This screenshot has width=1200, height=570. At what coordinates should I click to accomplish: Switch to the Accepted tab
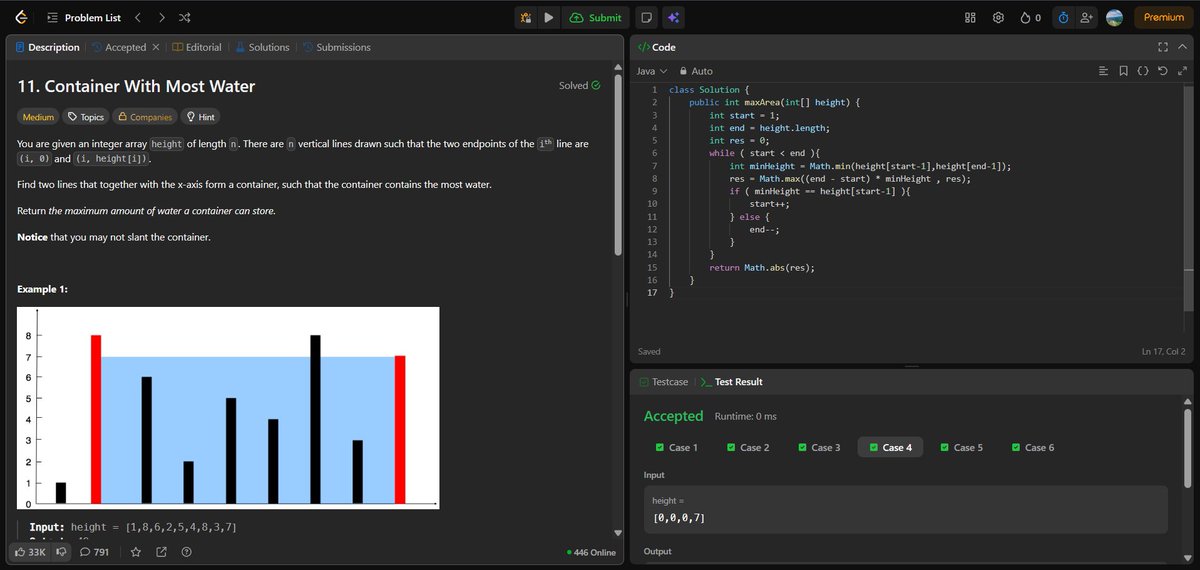[118, 47]
